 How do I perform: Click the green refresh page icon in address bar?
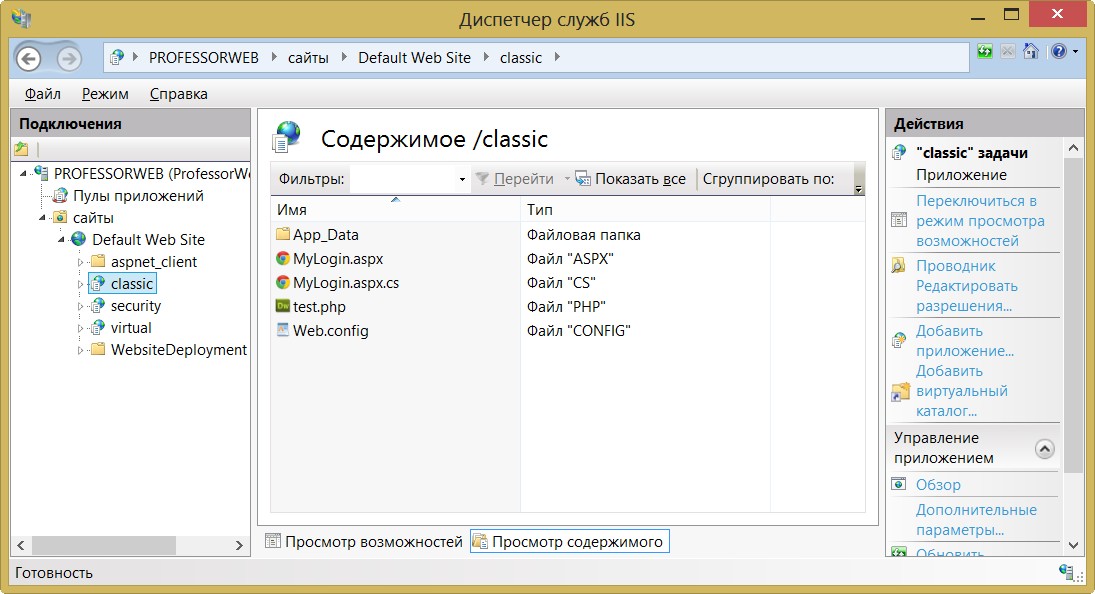pos(985,52)
